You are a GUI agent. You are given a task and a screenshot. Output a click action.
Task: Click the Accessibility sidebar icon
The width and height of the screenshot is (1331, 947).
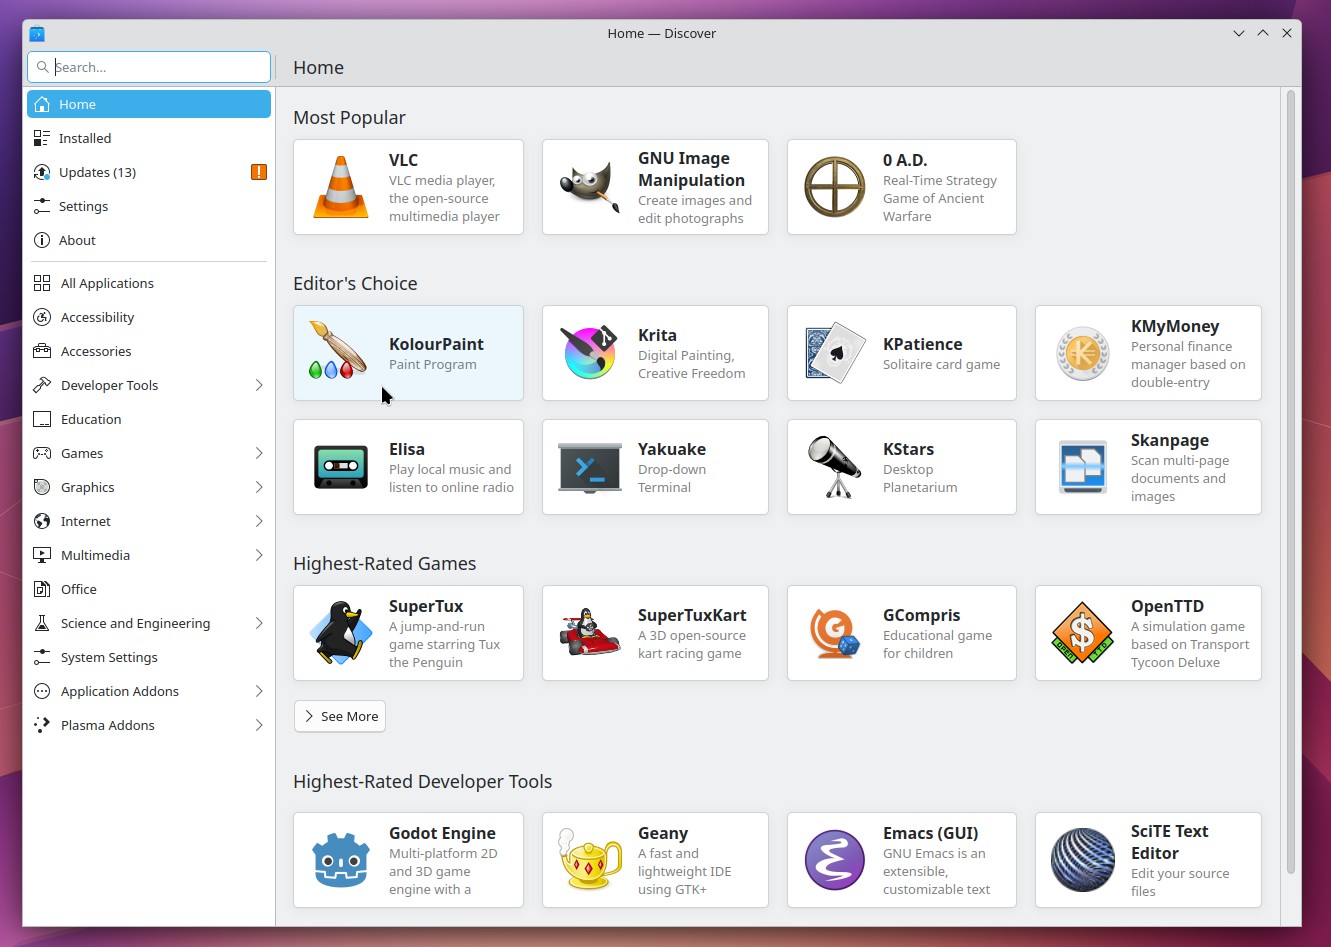[42, 317]
